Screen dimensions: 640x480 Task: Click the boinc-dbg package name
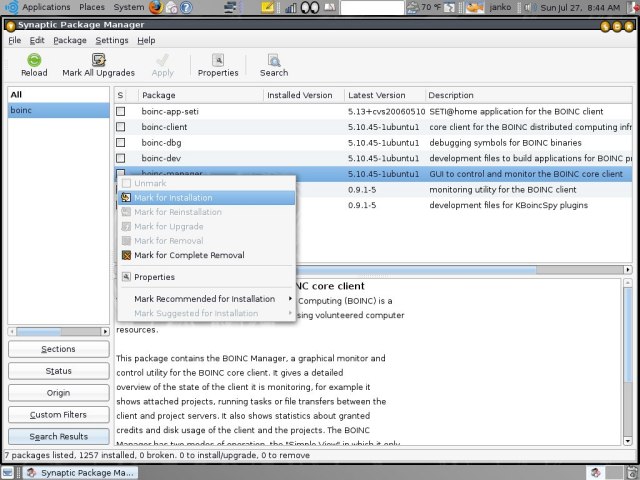[161, 142]
